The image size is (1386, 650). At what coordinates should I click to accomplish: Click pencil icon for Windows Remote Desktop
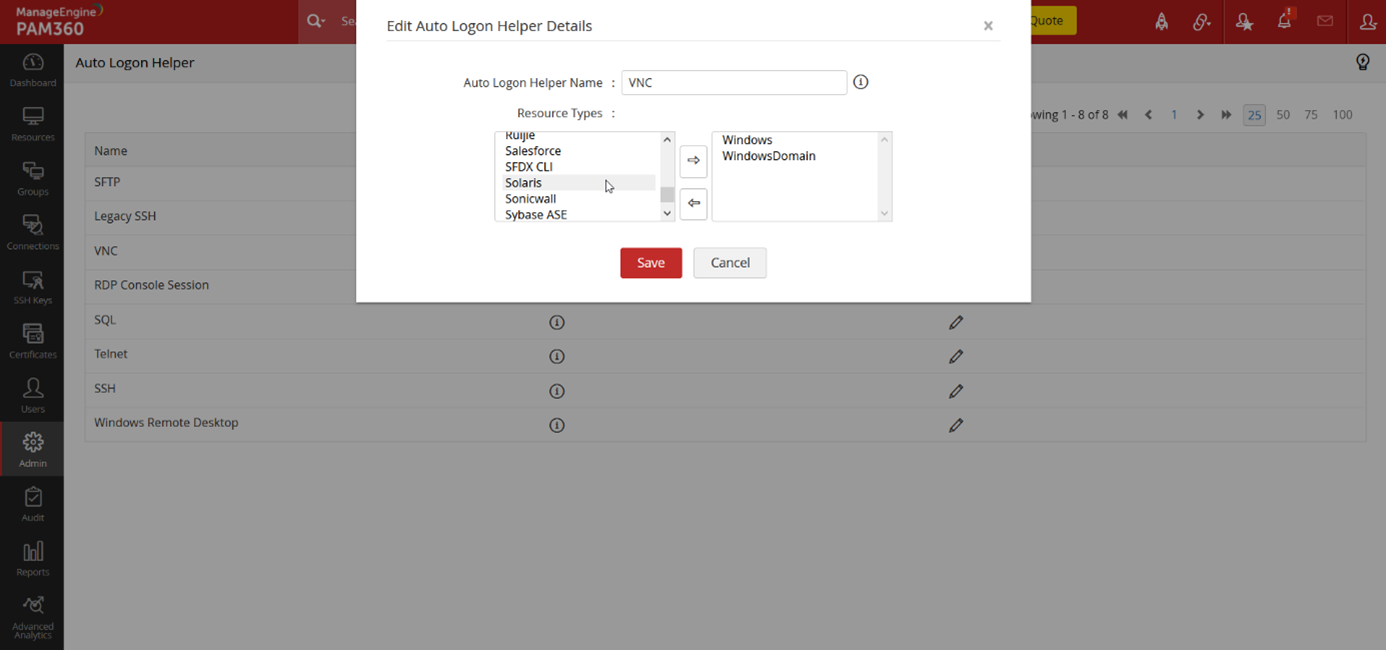coord(956,425)
